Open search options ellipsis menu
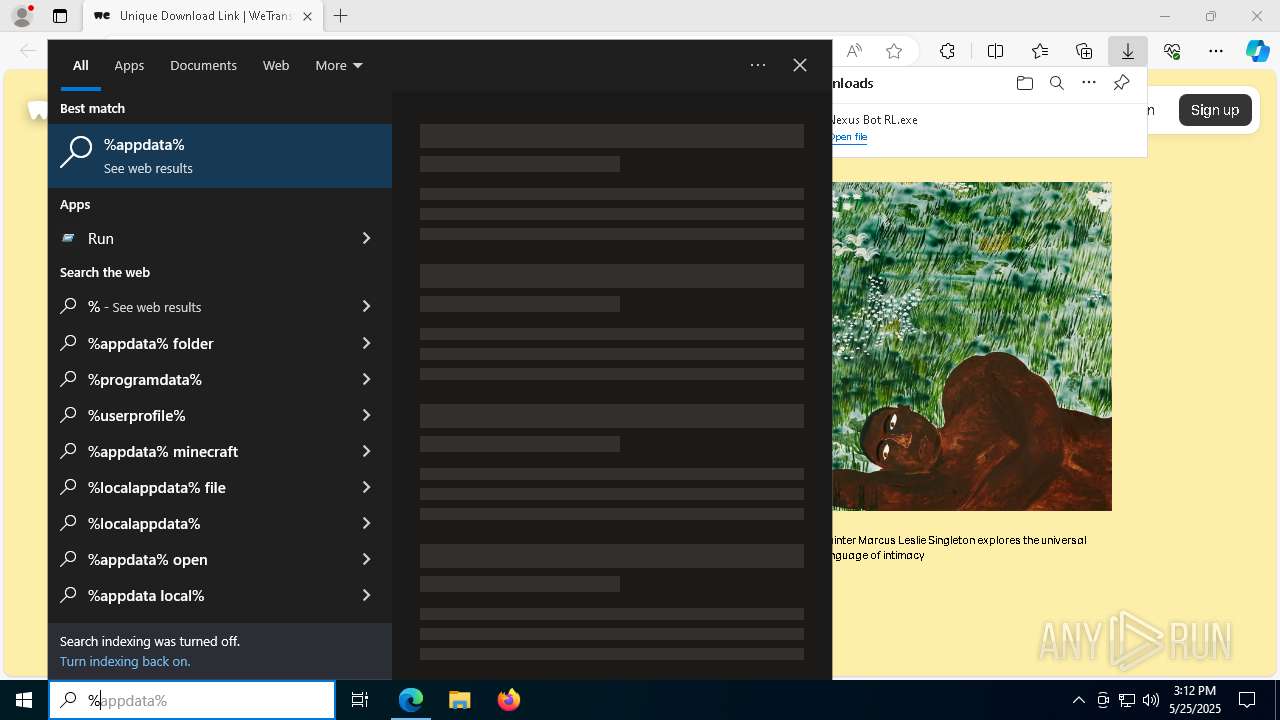1280x720 pixels. pyautogui.click(x=758, y=65)
